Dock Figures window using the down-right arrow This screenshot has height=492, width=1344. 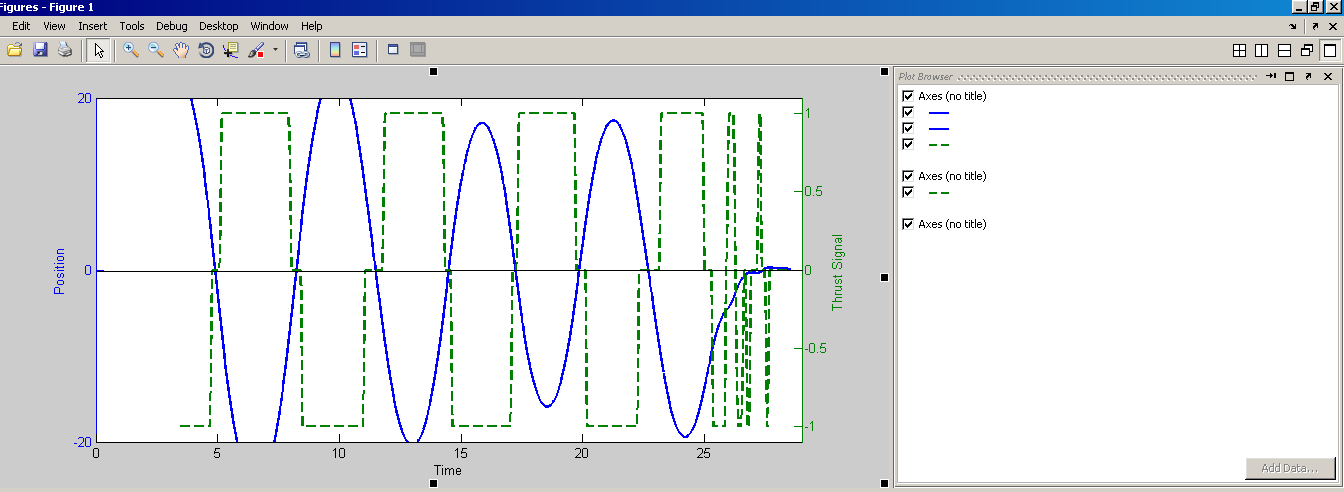click(x=1293, y=26)
